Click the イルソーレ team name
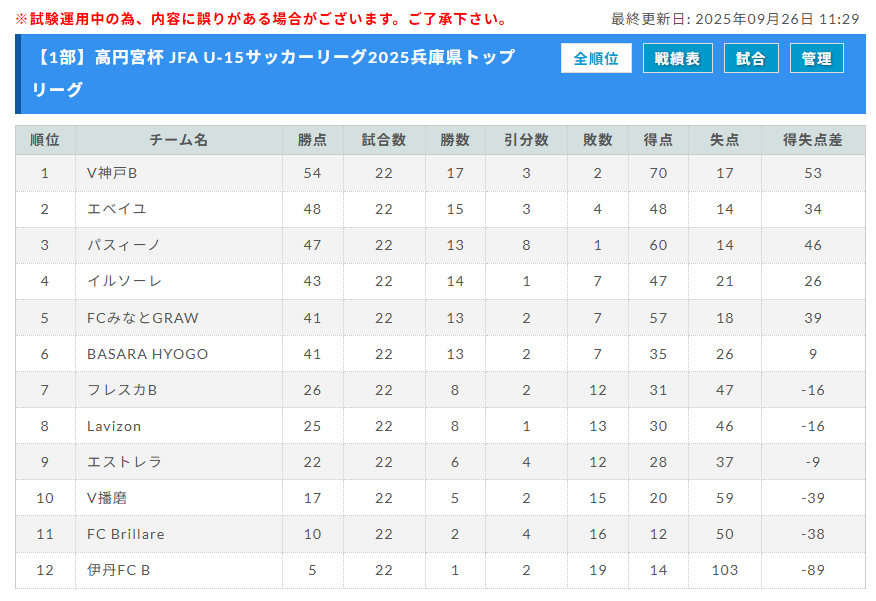The height and width of the screenshot is (601, 876). [124, 281]
